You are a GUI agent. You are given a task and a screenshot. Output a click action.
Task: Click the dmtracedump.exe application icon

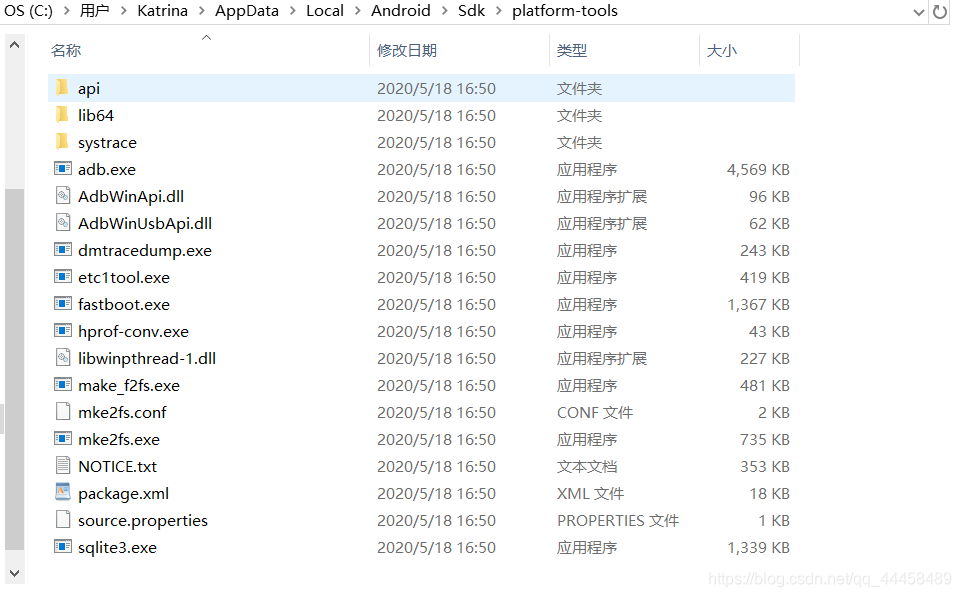point(63,249)
